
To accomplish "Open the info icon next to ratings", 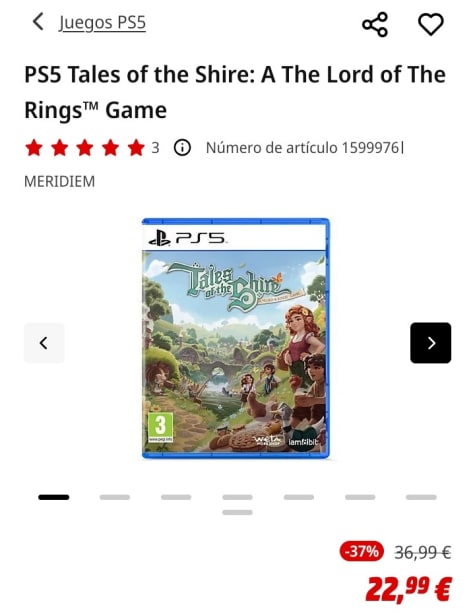I will [x=182, y=148].
